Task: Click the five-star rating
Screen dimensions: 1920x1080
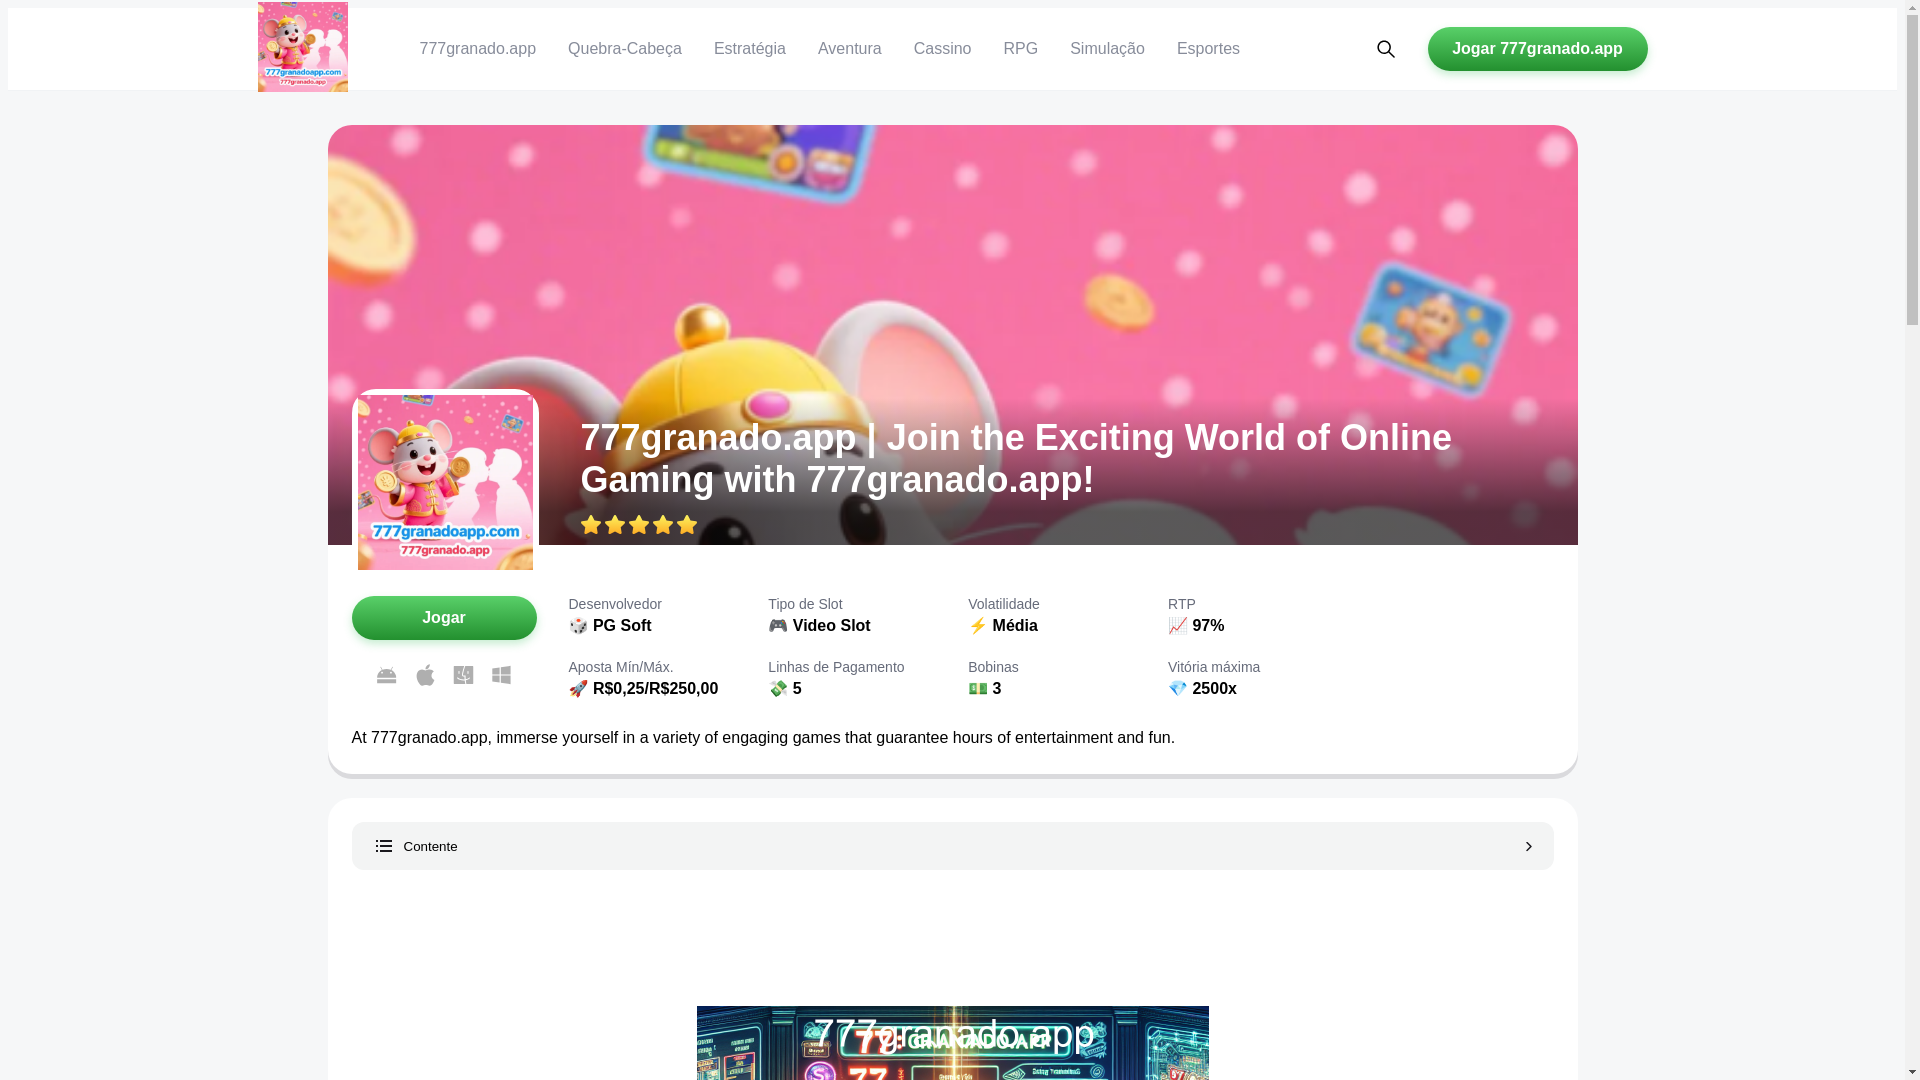Action: pos(639,525)
